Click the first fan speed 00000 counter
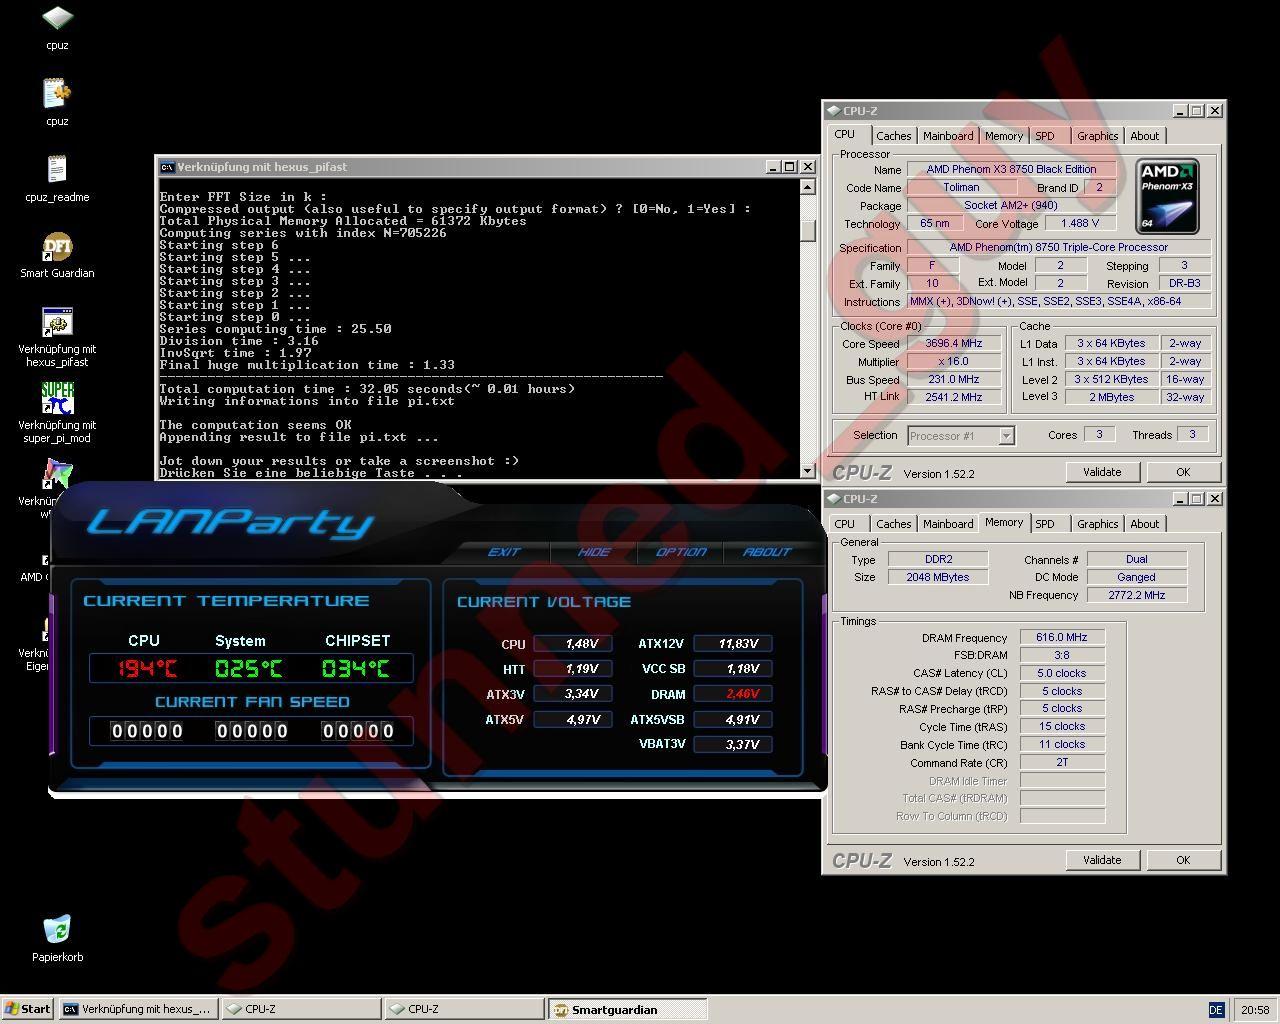This screenshot has height=1024, width=1280. click(x=147, y=731)
